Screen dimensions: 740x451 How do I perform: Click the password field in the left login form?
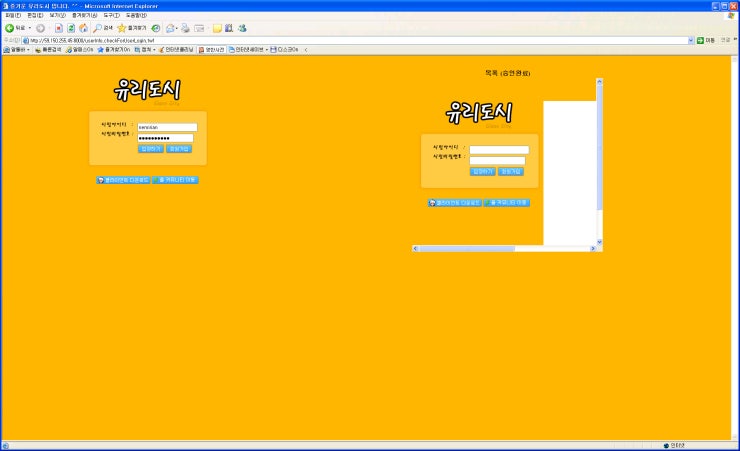(165, 138)
